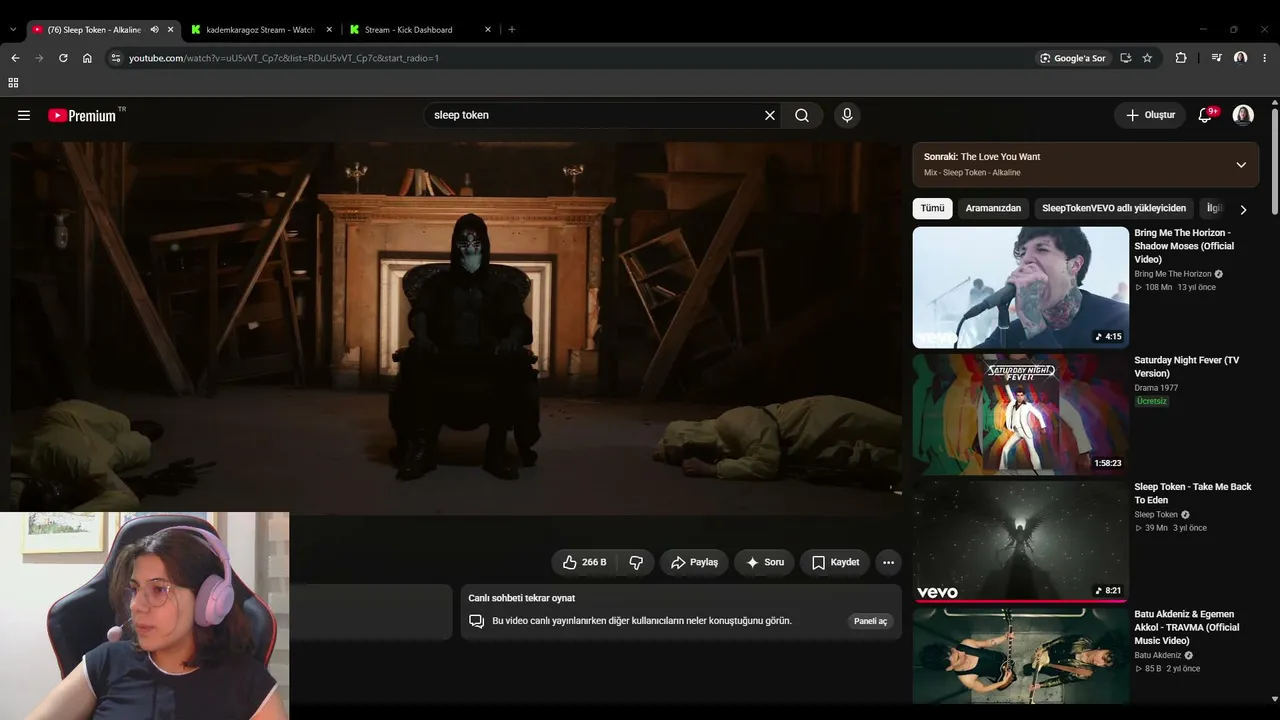Image resolution: width=1280 pixels, height=720 pixels.
Task: Switch to the kademkaragoz Stream tab
Action: click(260, 30)
